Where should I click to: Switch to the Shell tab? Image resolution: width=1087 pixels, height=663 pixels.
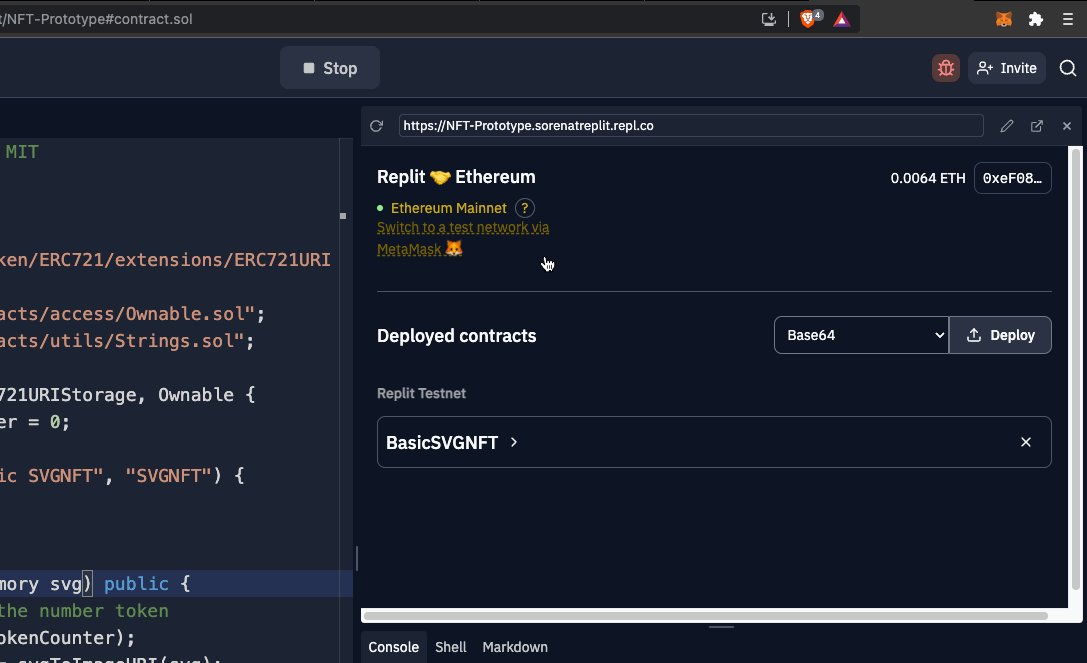click(451, 647)
